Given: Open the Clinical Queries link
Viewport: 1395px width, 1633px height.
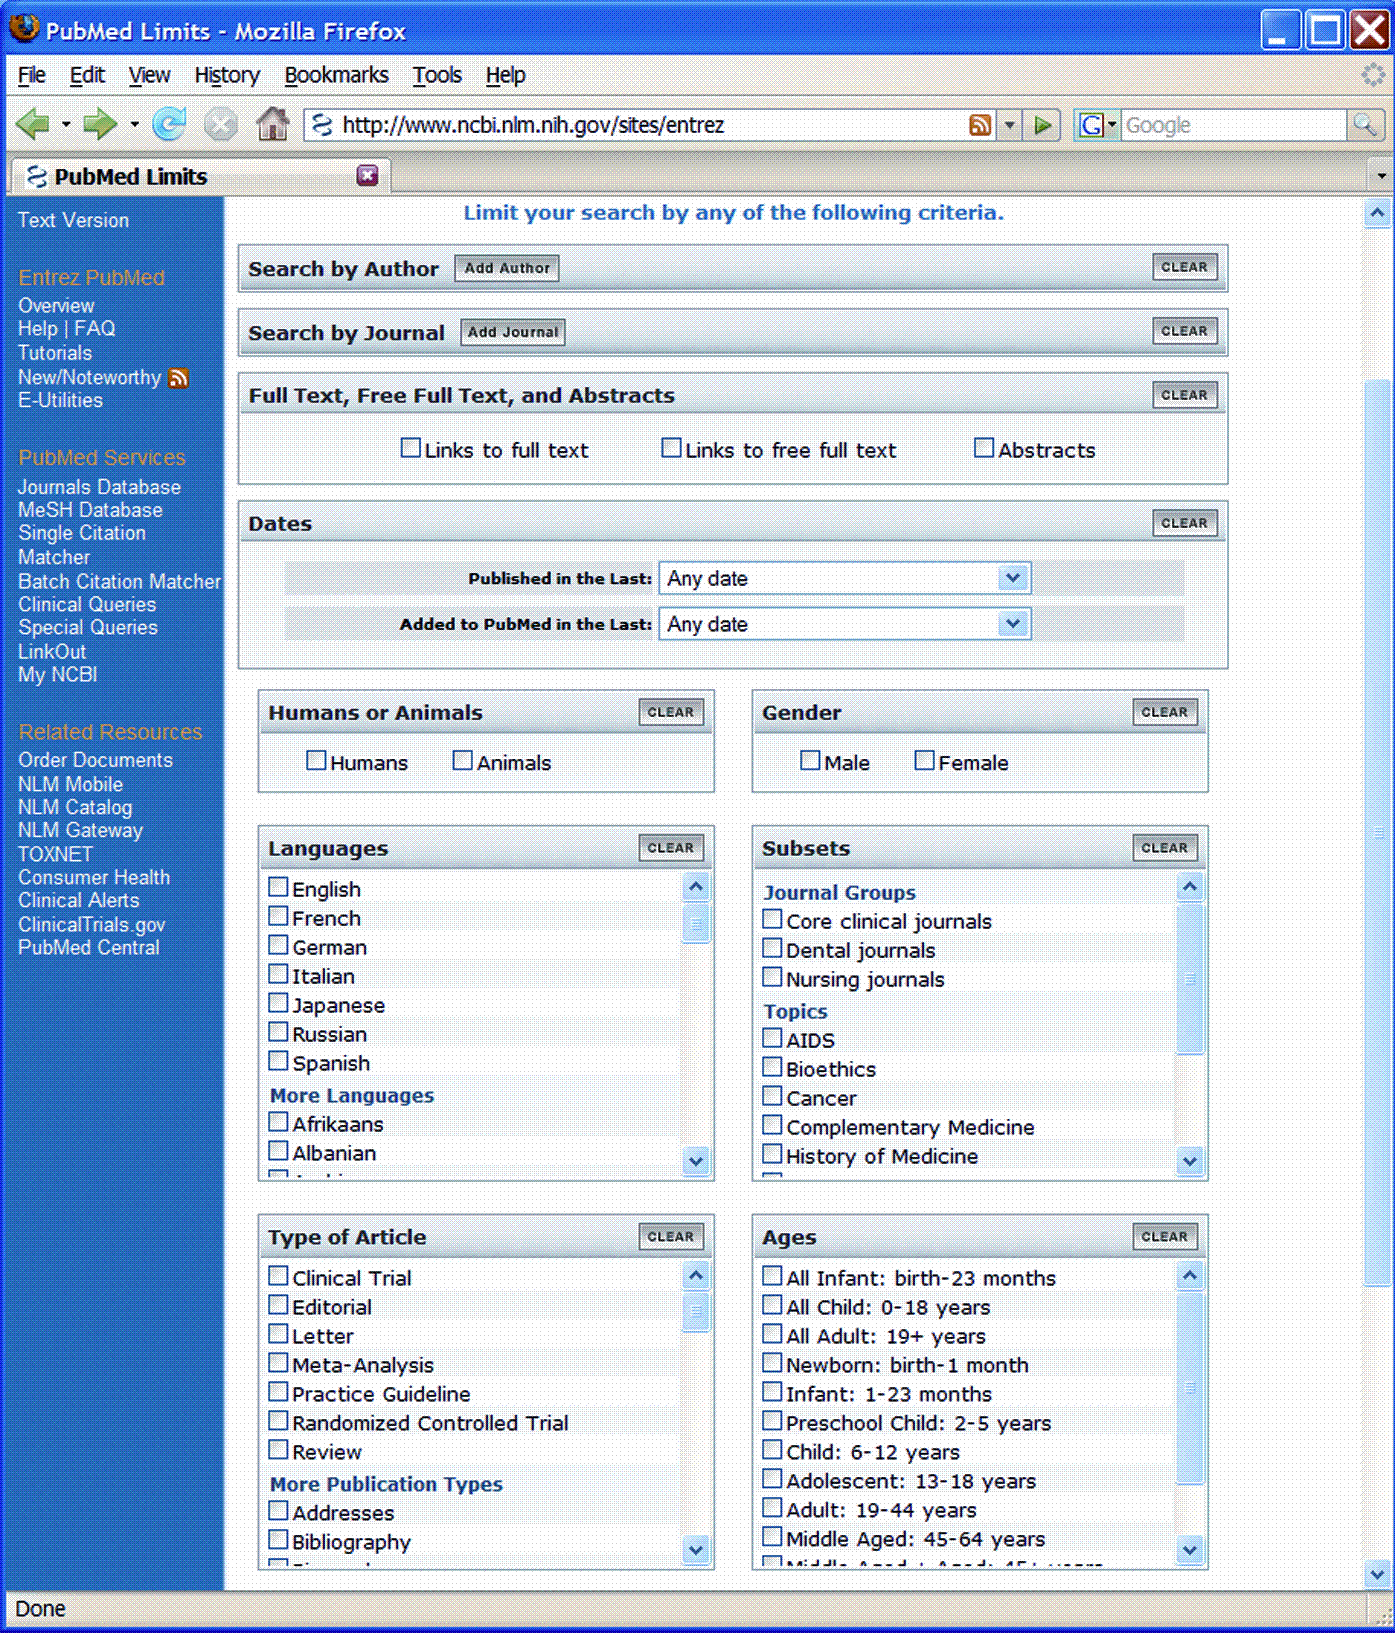Looking at the screenshot, I should [87, 605].
